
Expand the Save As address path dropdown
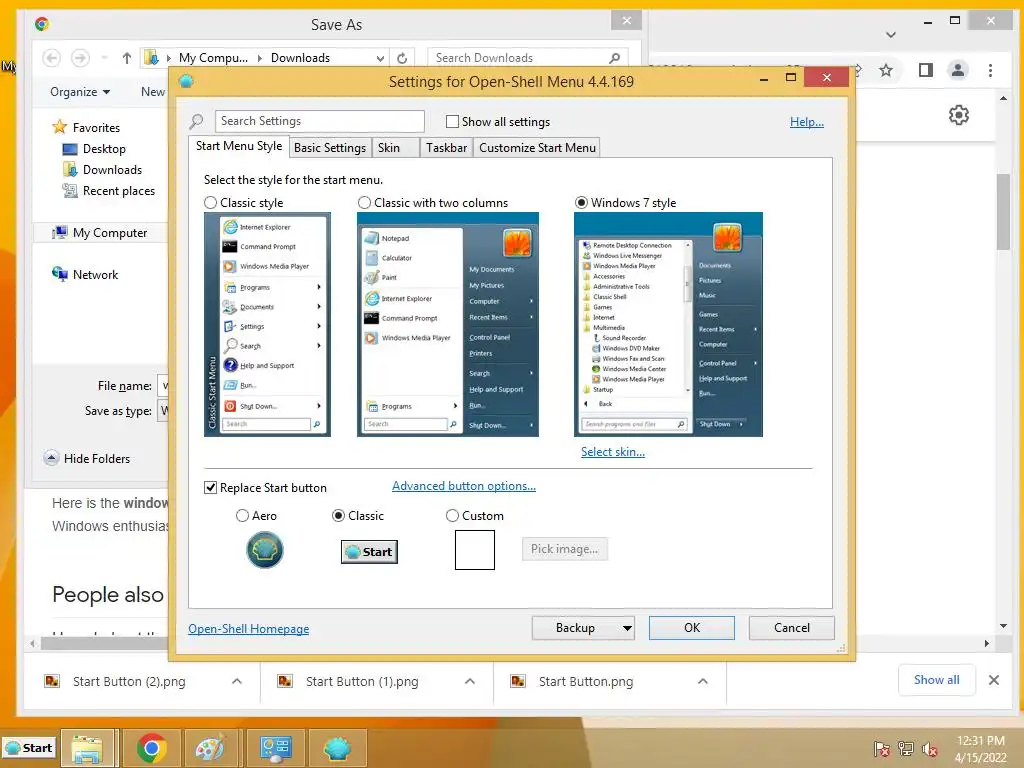click(380, 58)
